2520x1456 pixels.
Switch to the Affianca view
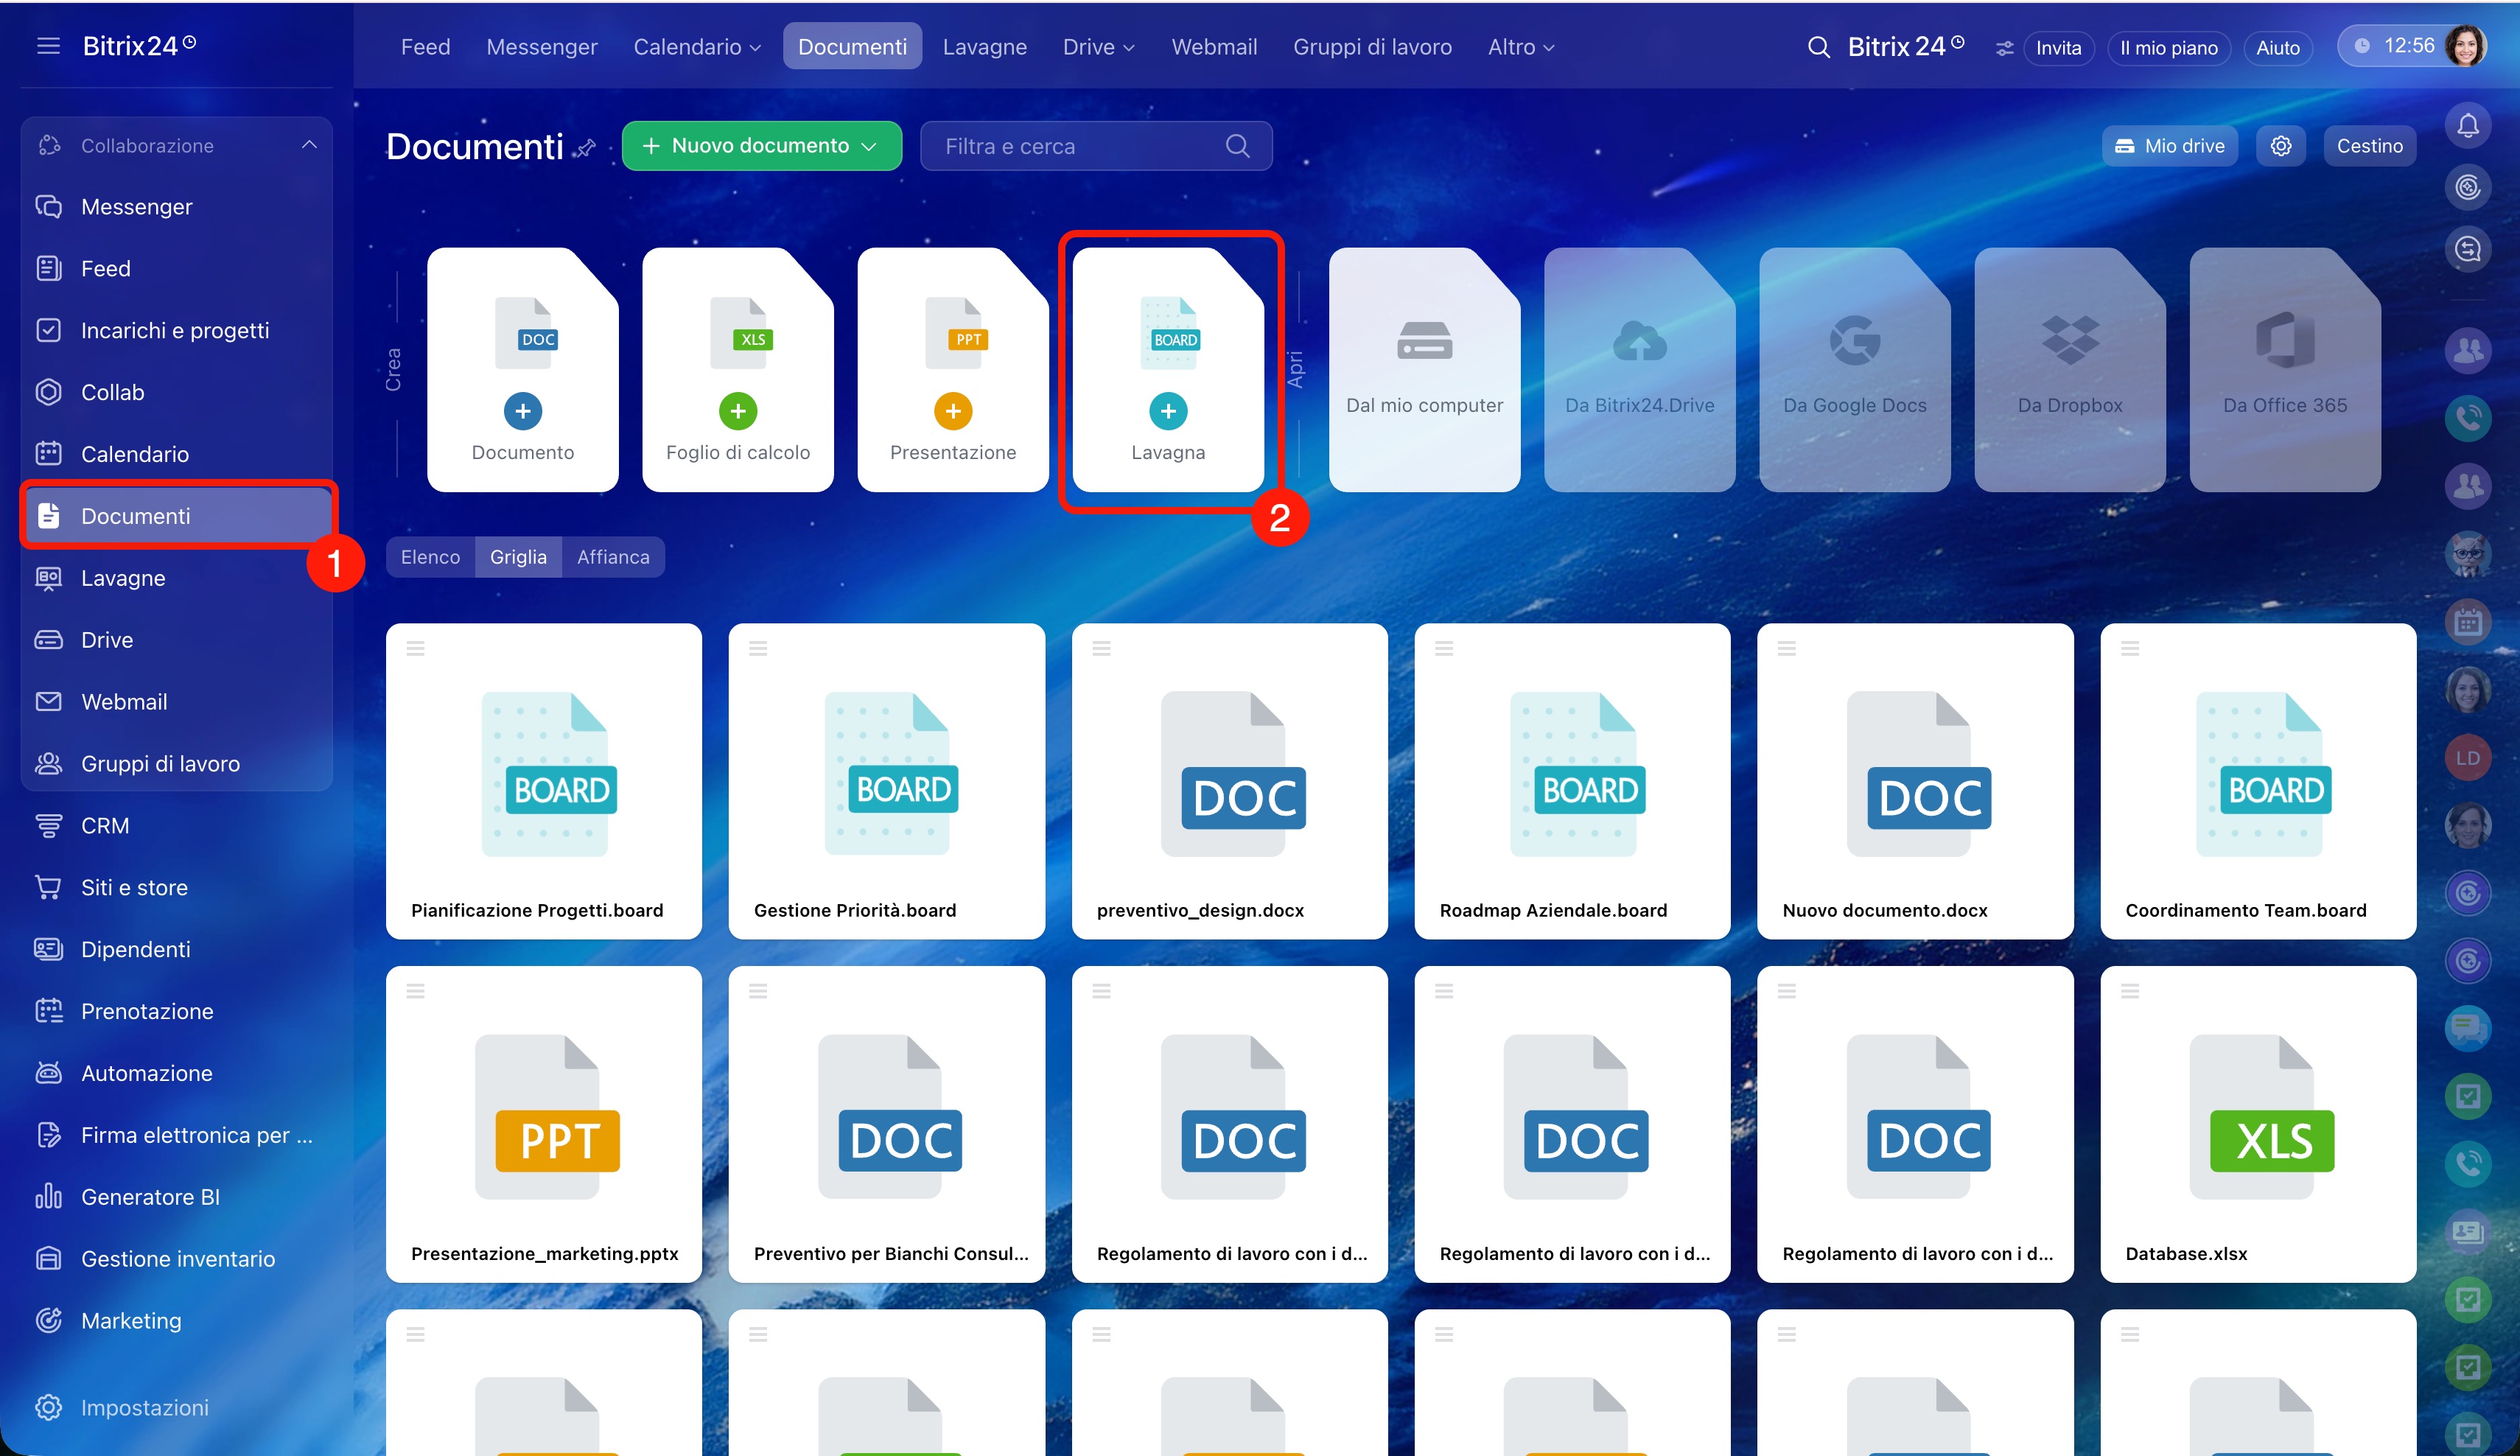(x=613, y=557)
